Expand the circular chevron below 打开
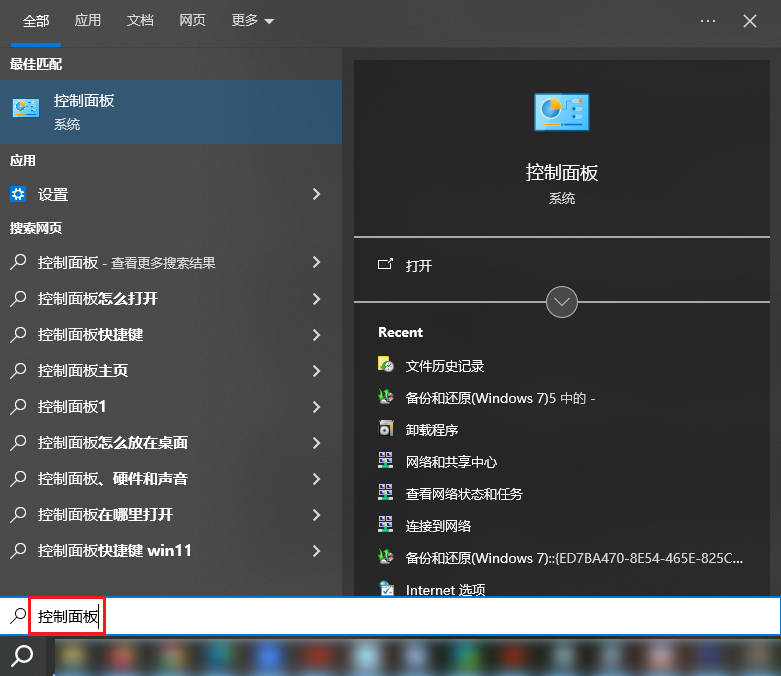 pos(562,301)
